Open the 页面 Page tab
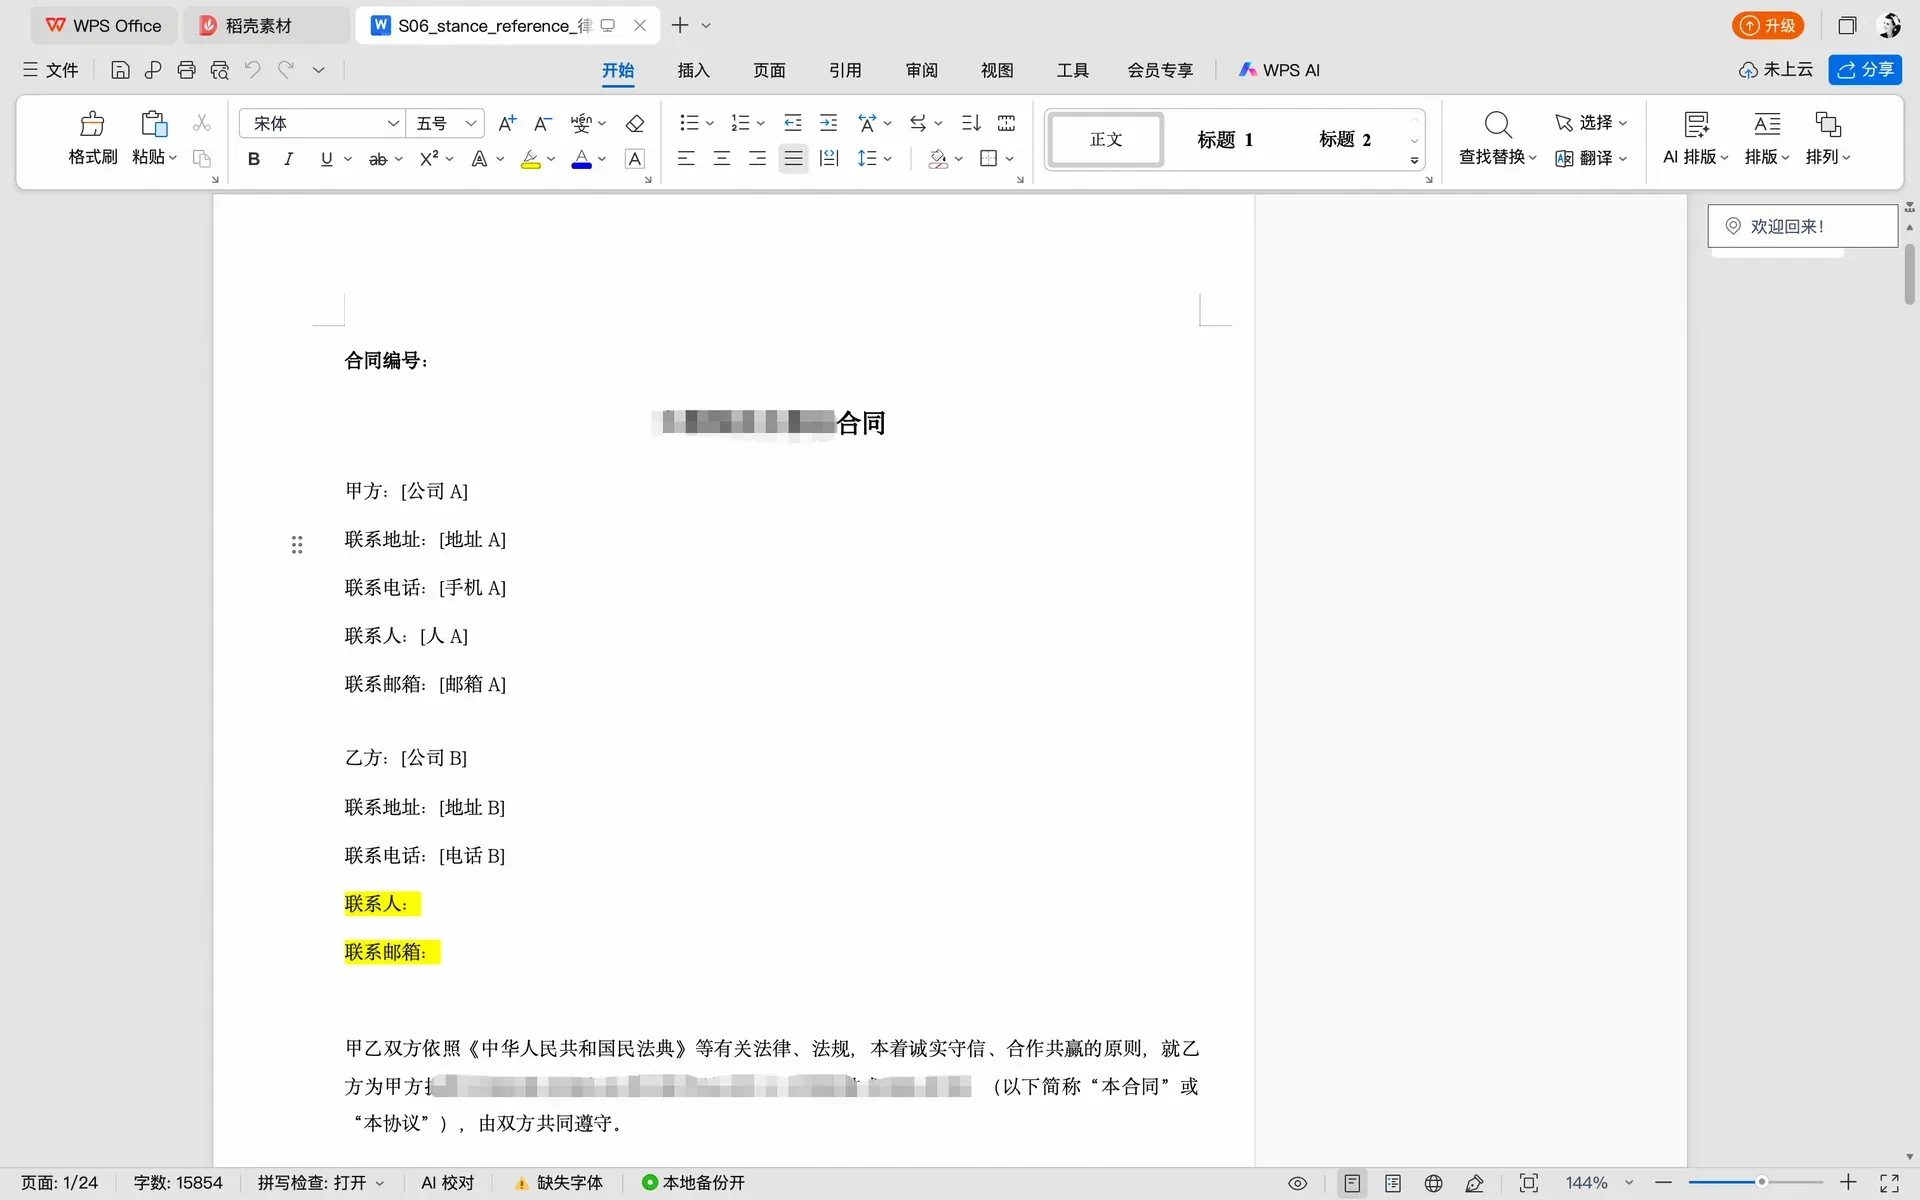1920x1200 pixels. pyautogui.click(x=769, y=70)
